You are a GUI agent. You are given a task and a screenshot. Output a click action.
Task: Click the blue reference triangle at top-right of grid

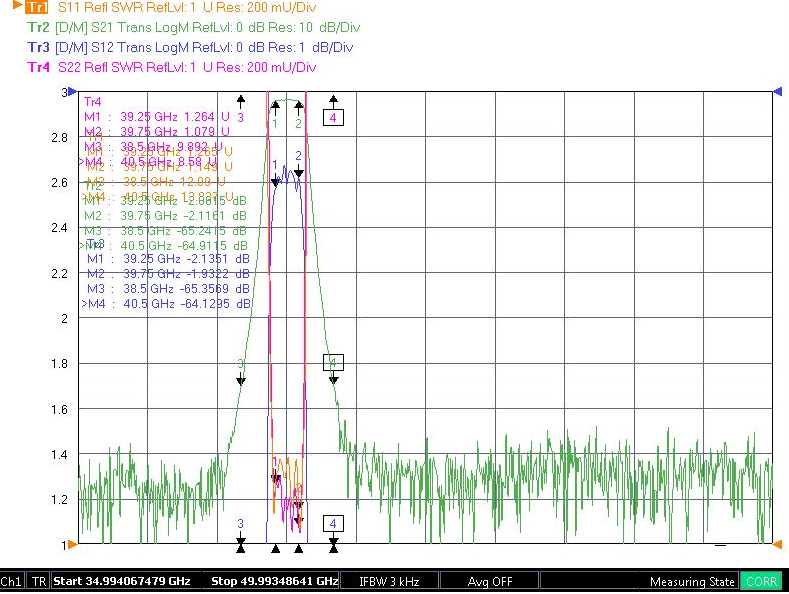[x=777, y=92]
